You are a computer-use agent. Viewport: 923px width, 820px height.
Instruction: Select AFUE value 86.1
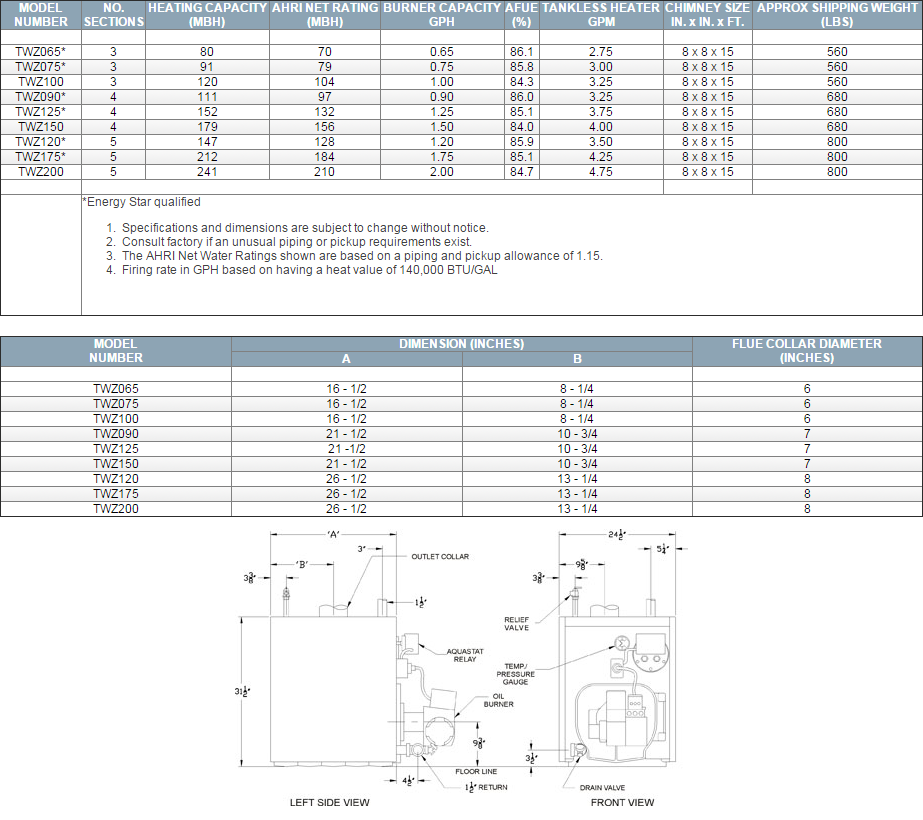(x=522, y=52)
